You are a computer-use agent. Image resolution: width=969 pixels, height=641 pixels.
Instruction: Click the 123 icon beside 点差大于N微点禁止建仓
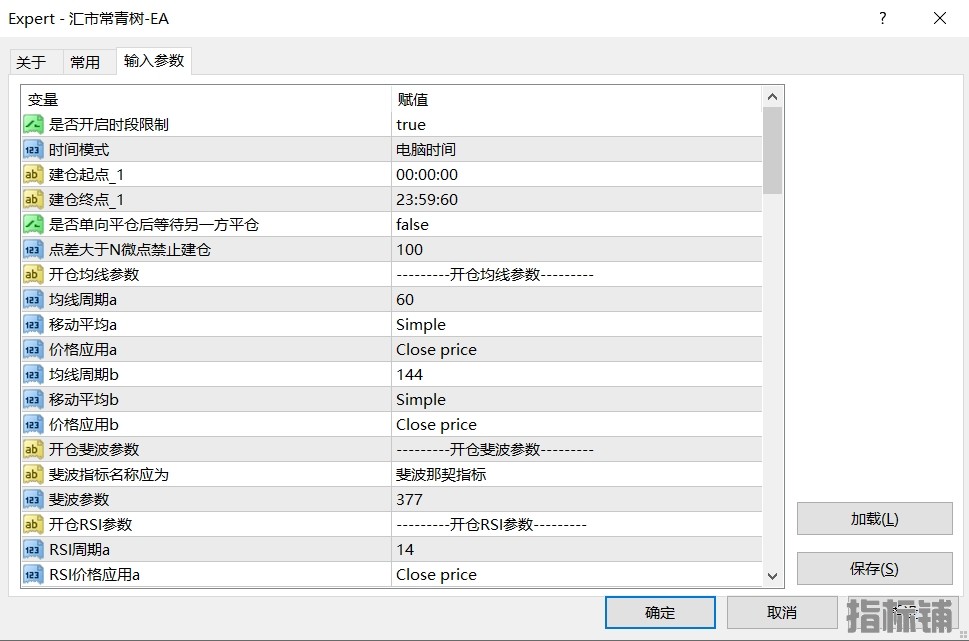(x=33, y=250)
